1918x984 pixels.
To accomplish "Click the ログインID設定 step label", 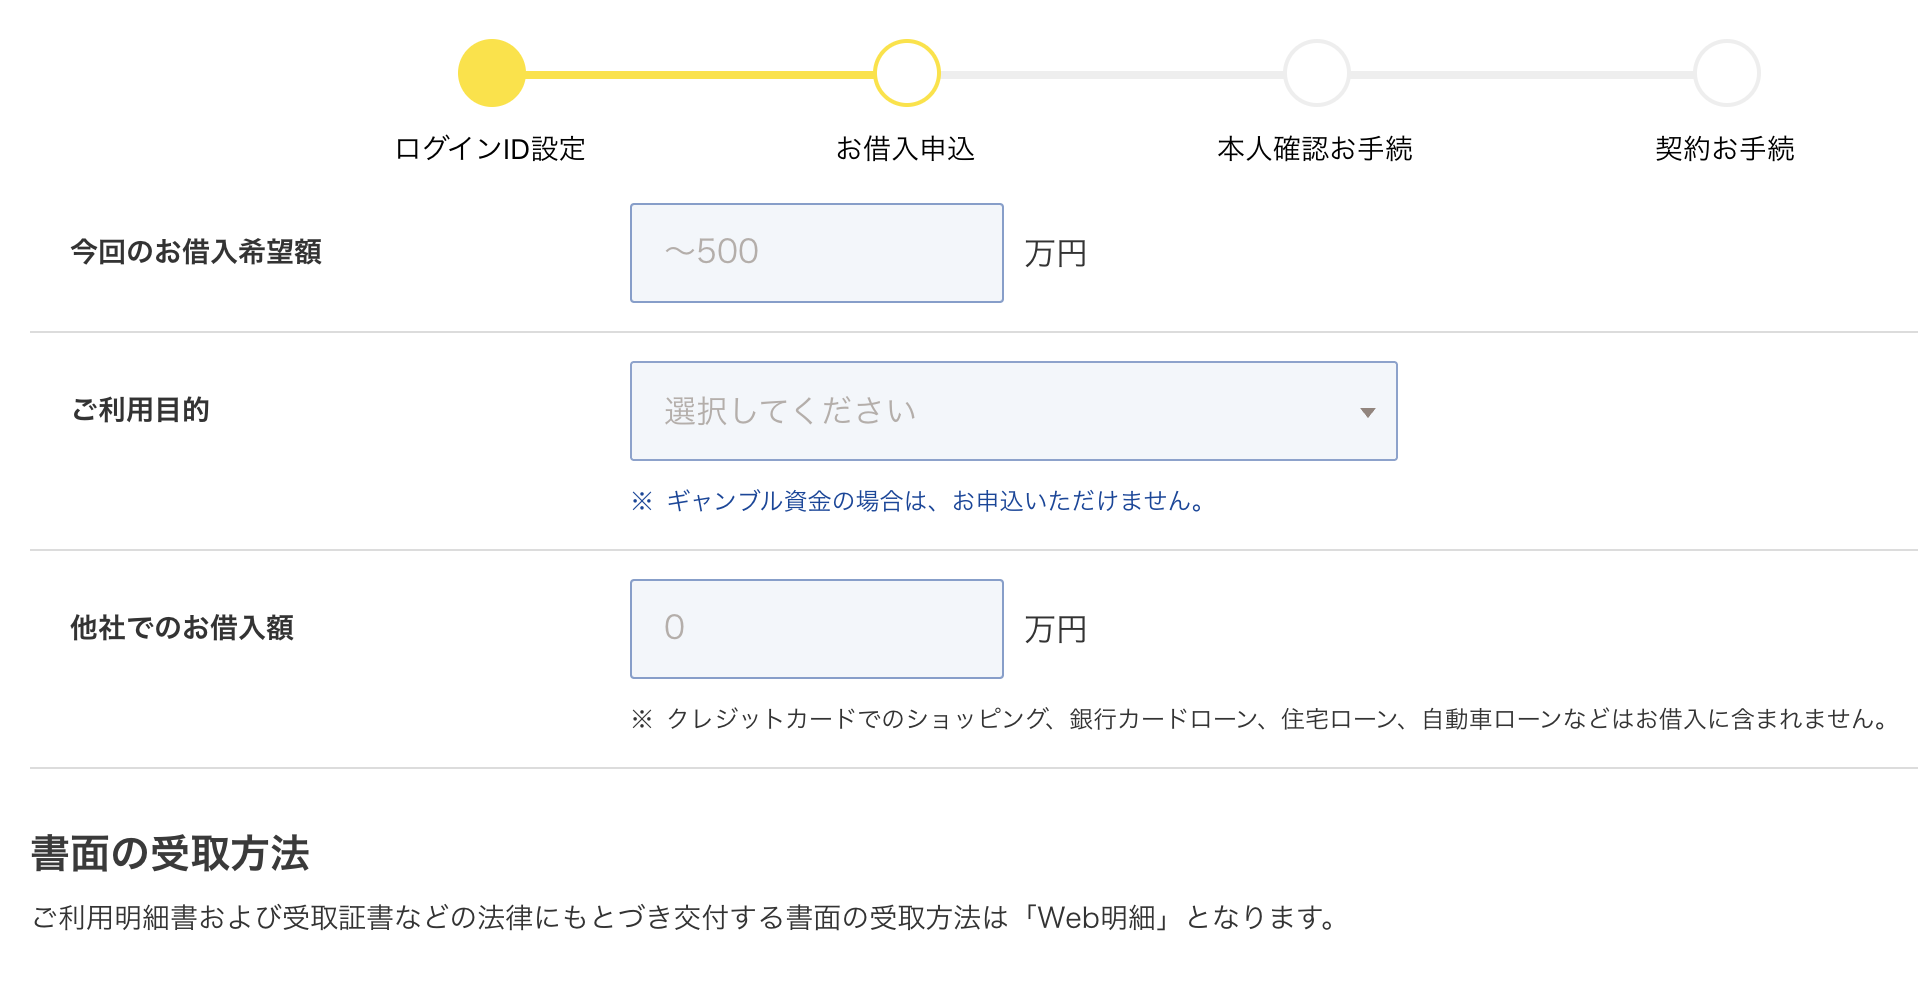I will [x=490, y=149].
